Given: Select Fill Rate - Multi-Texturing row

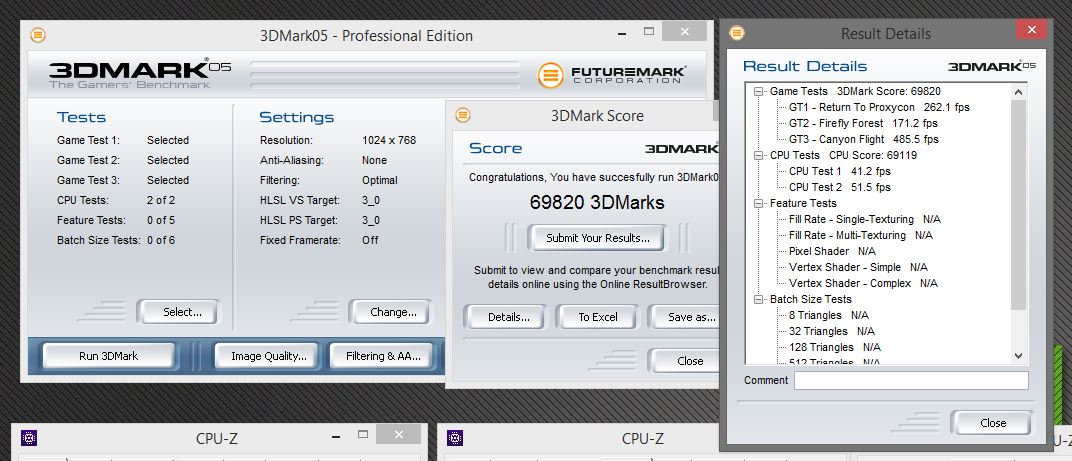Looking at the screenshot, I should (x=860, y=235).
